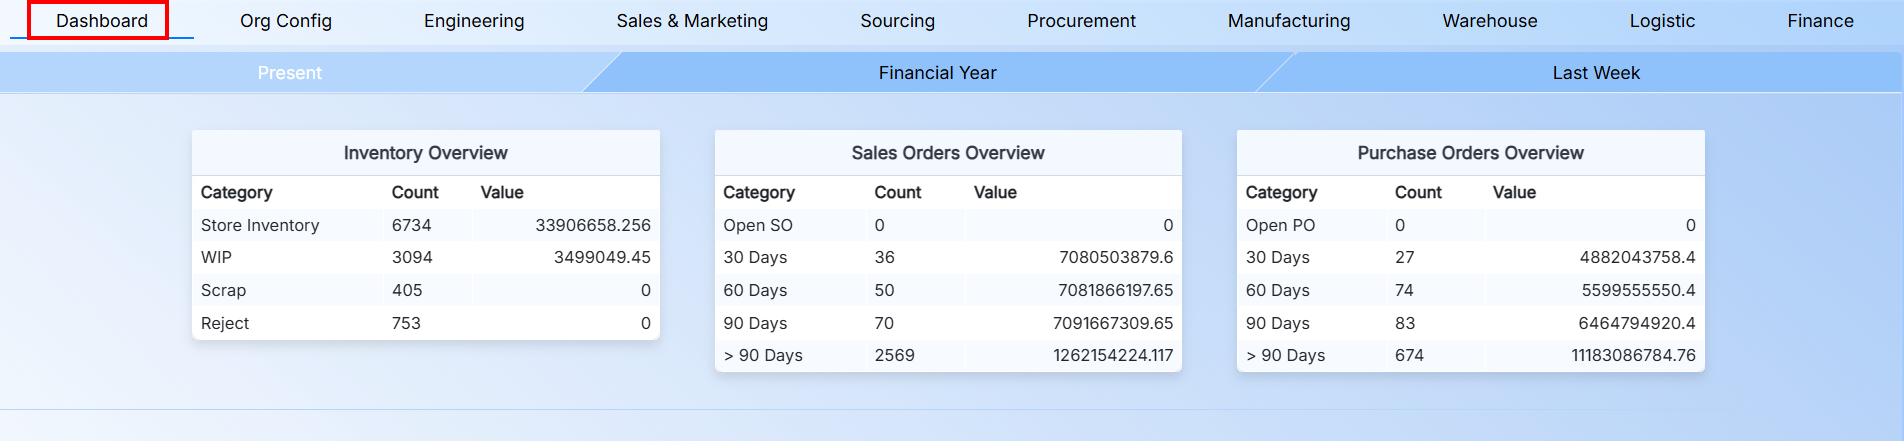The height and width of the screenshot is (441, 1904).
Task: Click the Inventory Overview heading
Action: [426, 153]
